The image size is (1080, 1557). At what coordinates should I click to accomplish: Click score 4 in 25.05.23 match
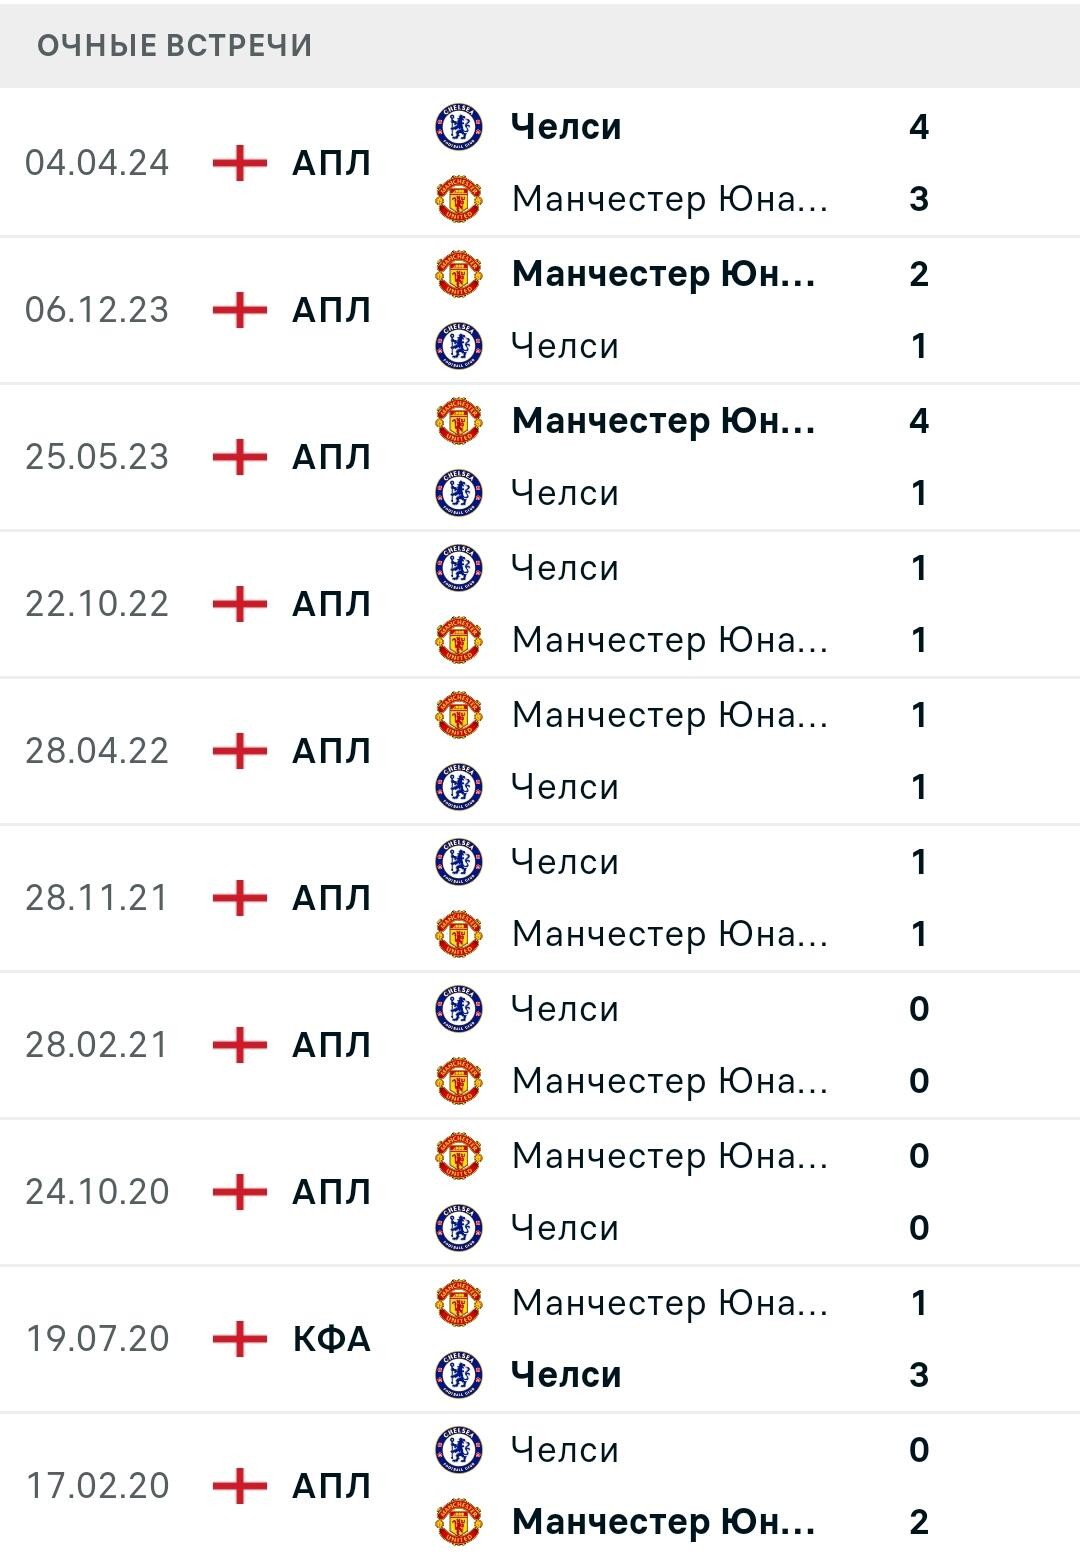(x=919, y=421)
